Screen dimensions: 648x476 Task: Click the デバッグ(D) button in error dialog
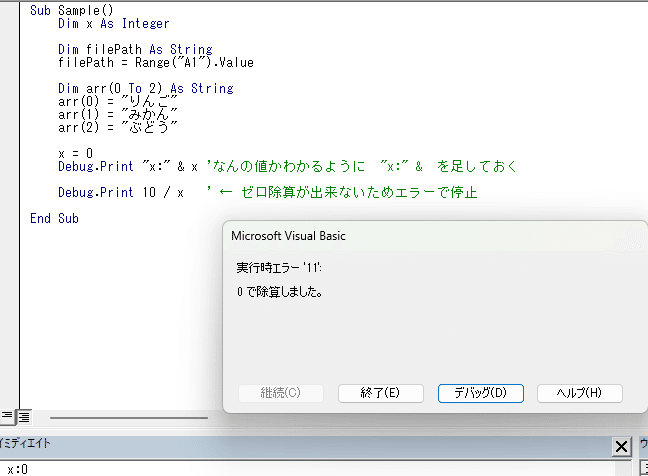[481, 393]
